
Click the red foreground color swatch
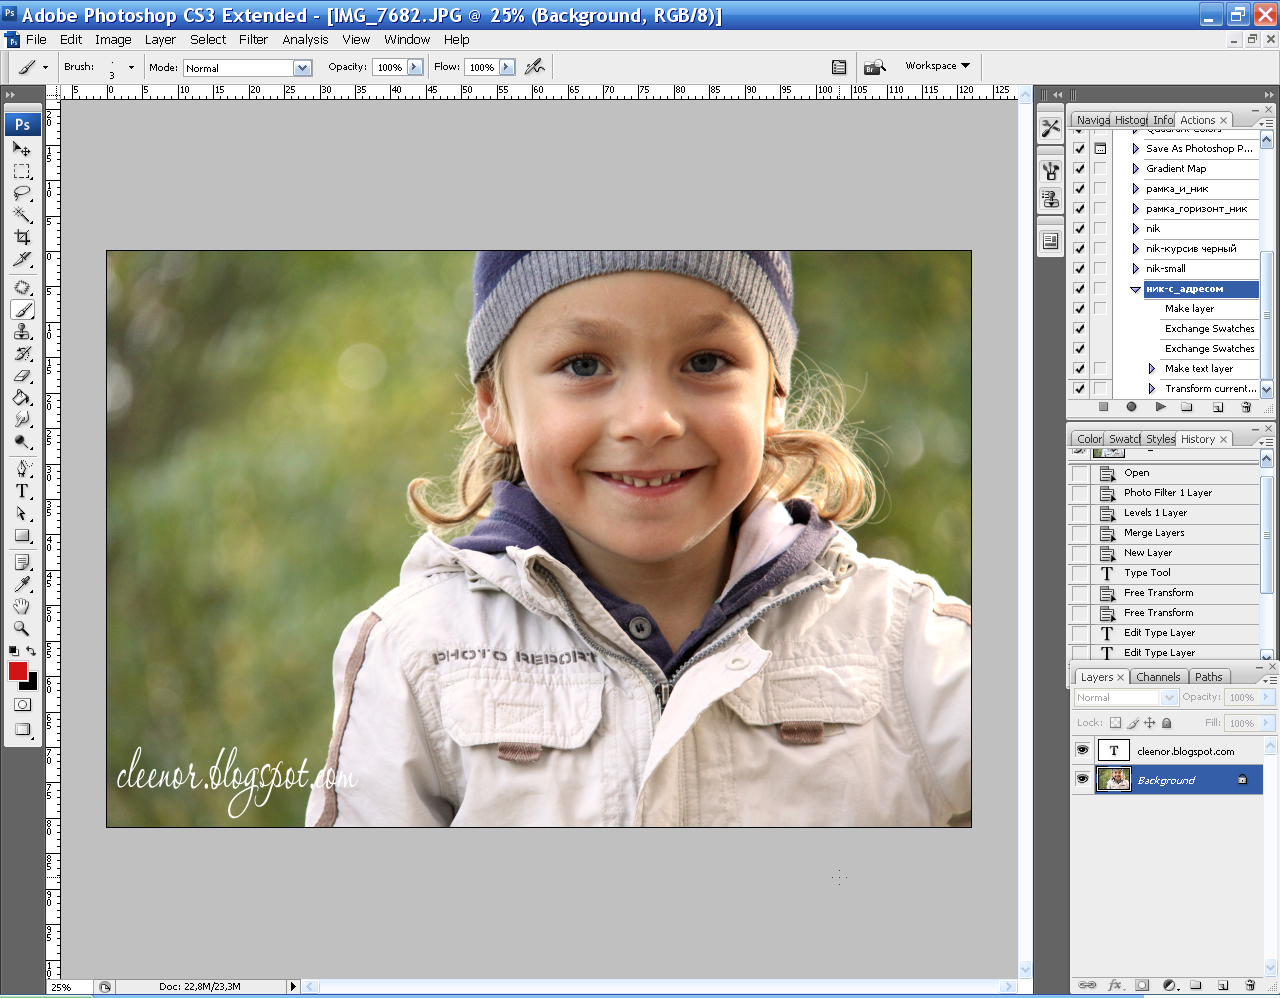pos(18,671)
